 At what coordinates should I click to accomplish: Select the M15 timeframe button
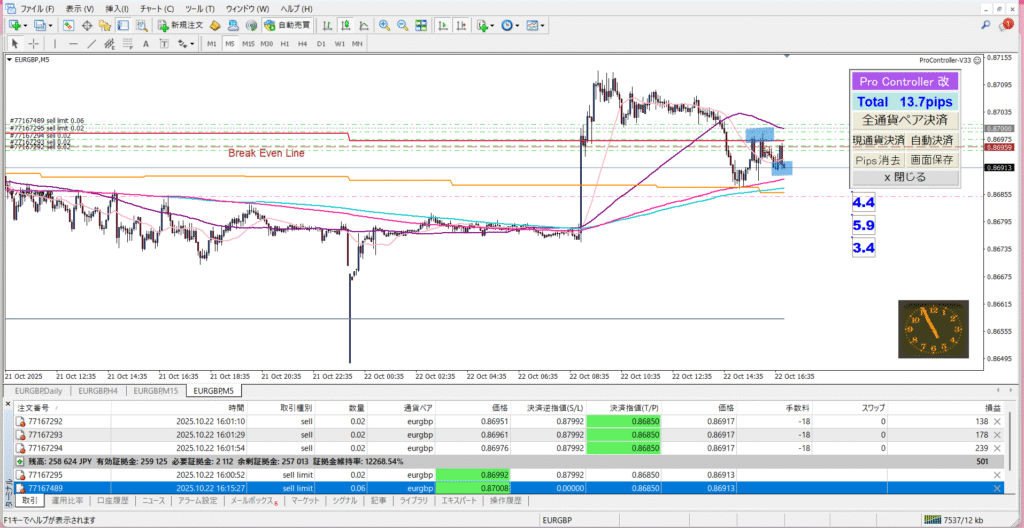coord(248,44)
